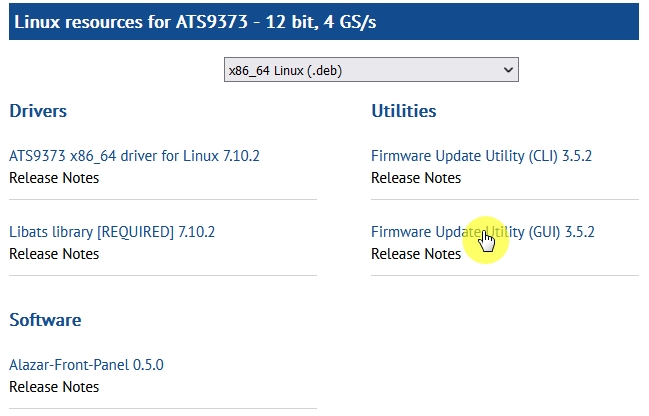Download Firmware Update Utility (CLI) 3.5.2
The height and width of the screenshot is (416, 649).
pyautogui.click(x=481, y=156)
